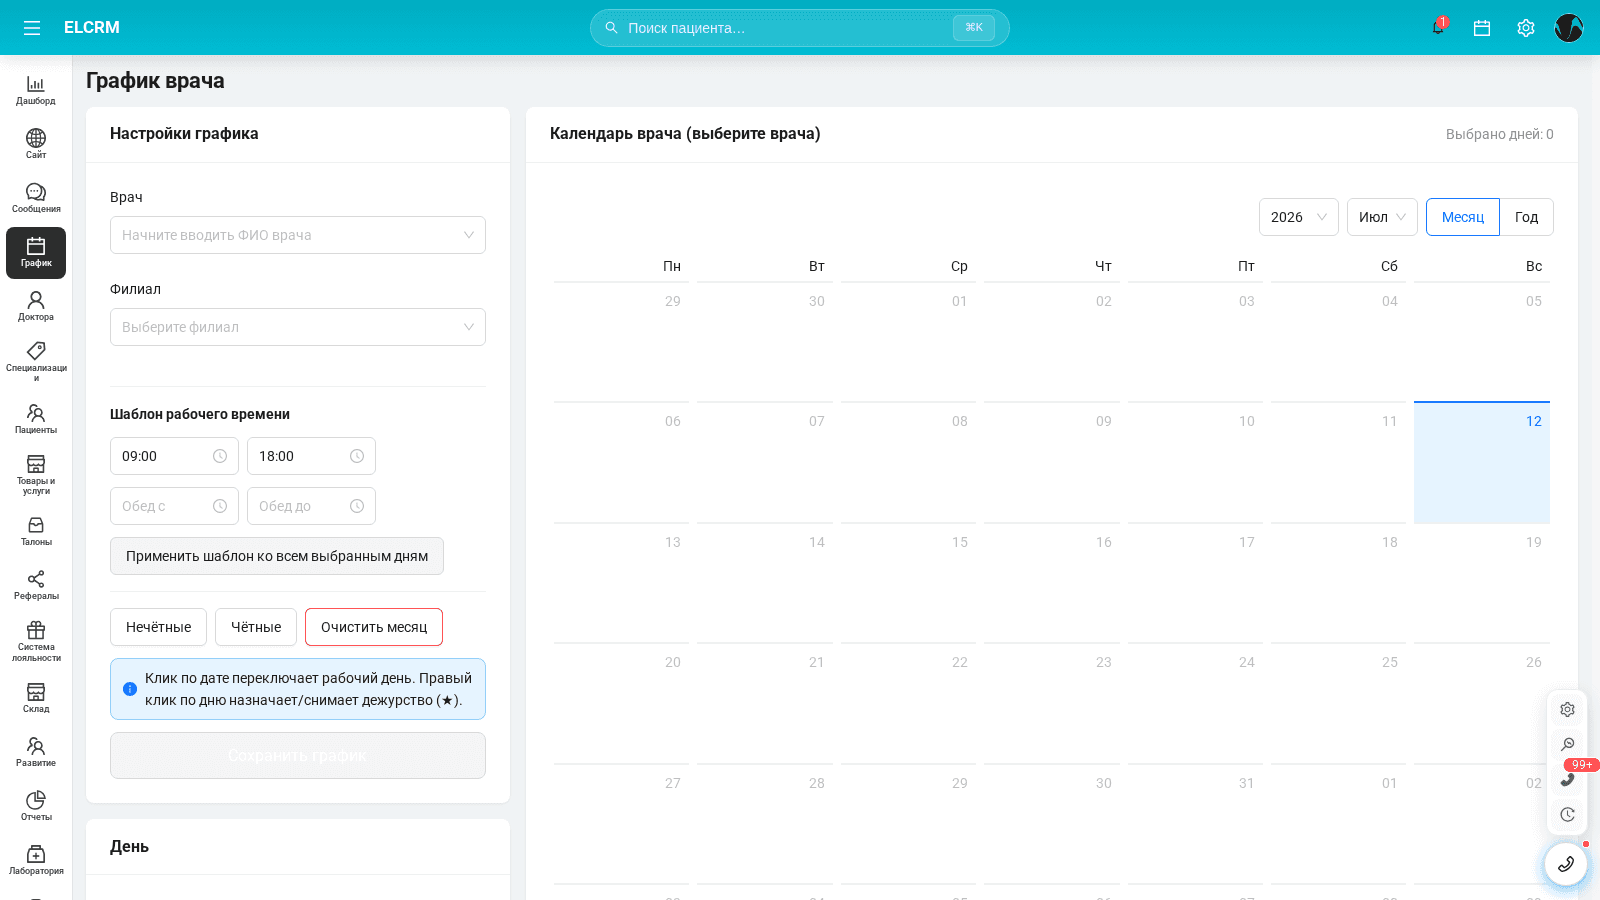Open the Рефералы sidebar section
This screenshot has height=900, width=1600.
(x=36, y=585)
